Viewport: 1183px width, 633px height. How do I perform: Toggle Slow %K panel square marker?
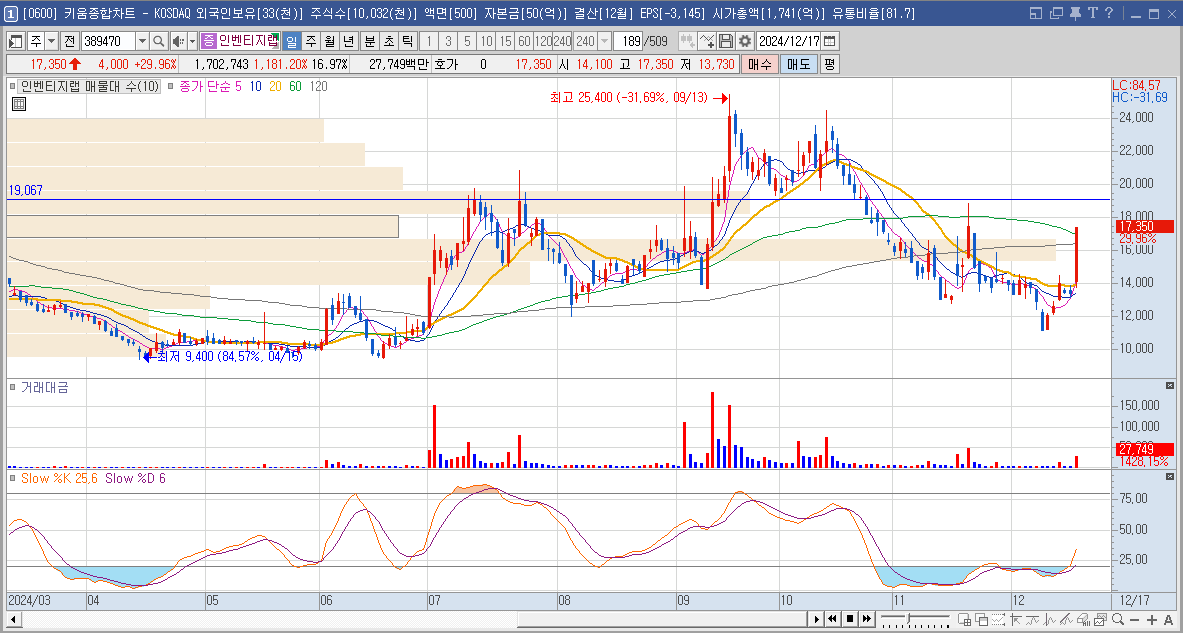tap(13, 478)
